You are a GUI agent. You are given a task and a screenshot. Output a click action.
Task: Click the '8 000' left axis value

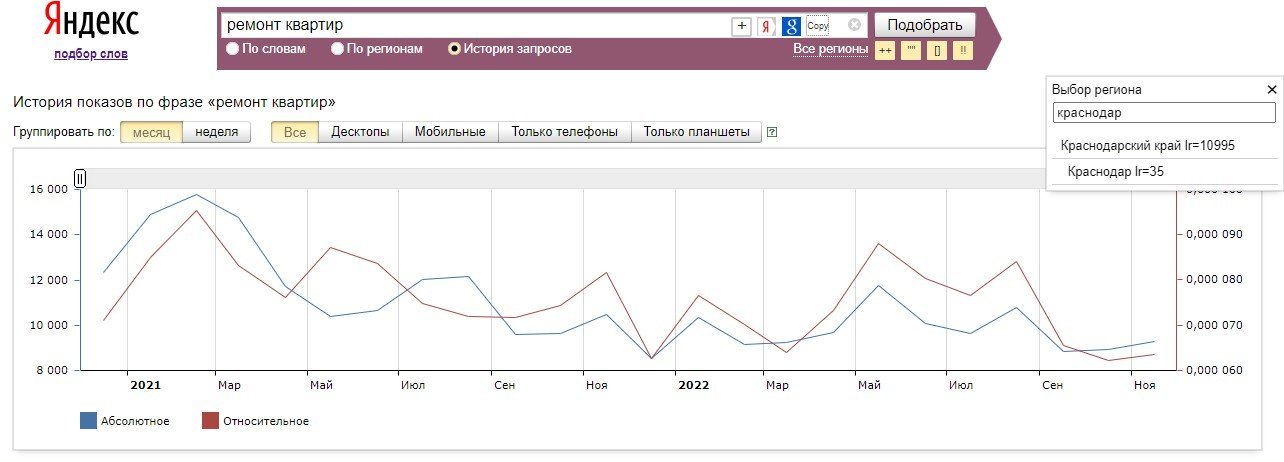(x=51, y=371)
